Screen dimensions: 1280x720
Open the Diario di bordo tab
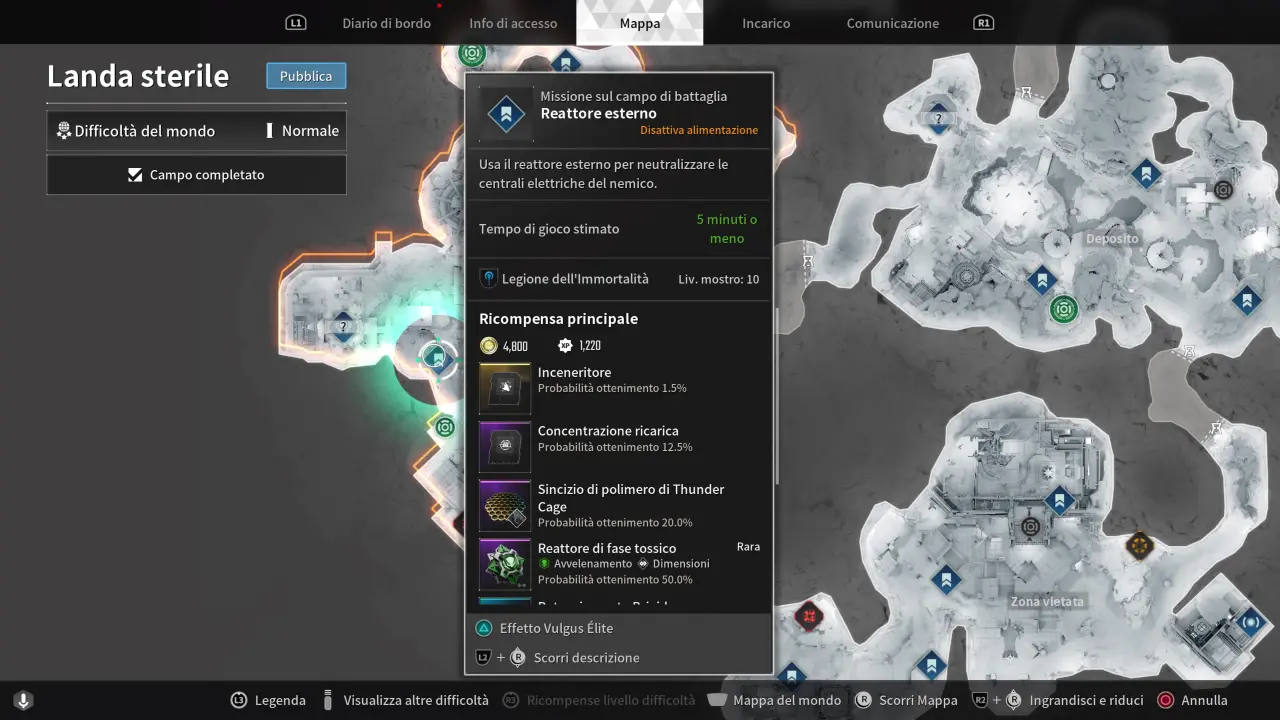coord(386,23)
